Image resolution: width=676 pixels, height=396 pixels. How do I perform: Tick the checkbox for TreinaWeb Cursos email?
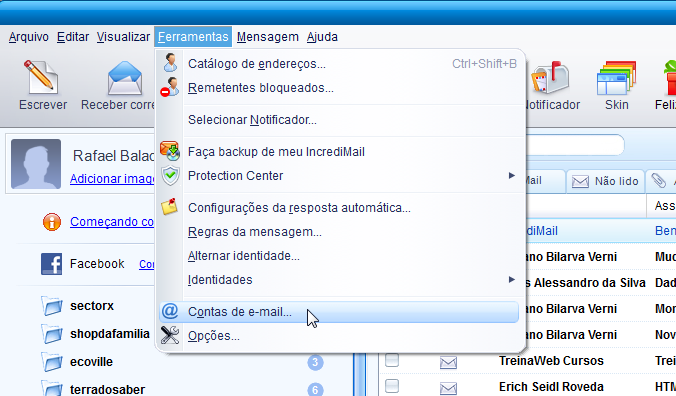[x=392, y=360]
